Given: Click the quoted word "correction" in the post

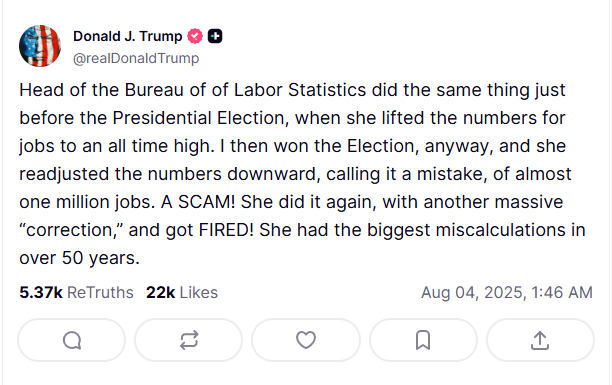Looking at the screenshot, I should pos(73,230).
